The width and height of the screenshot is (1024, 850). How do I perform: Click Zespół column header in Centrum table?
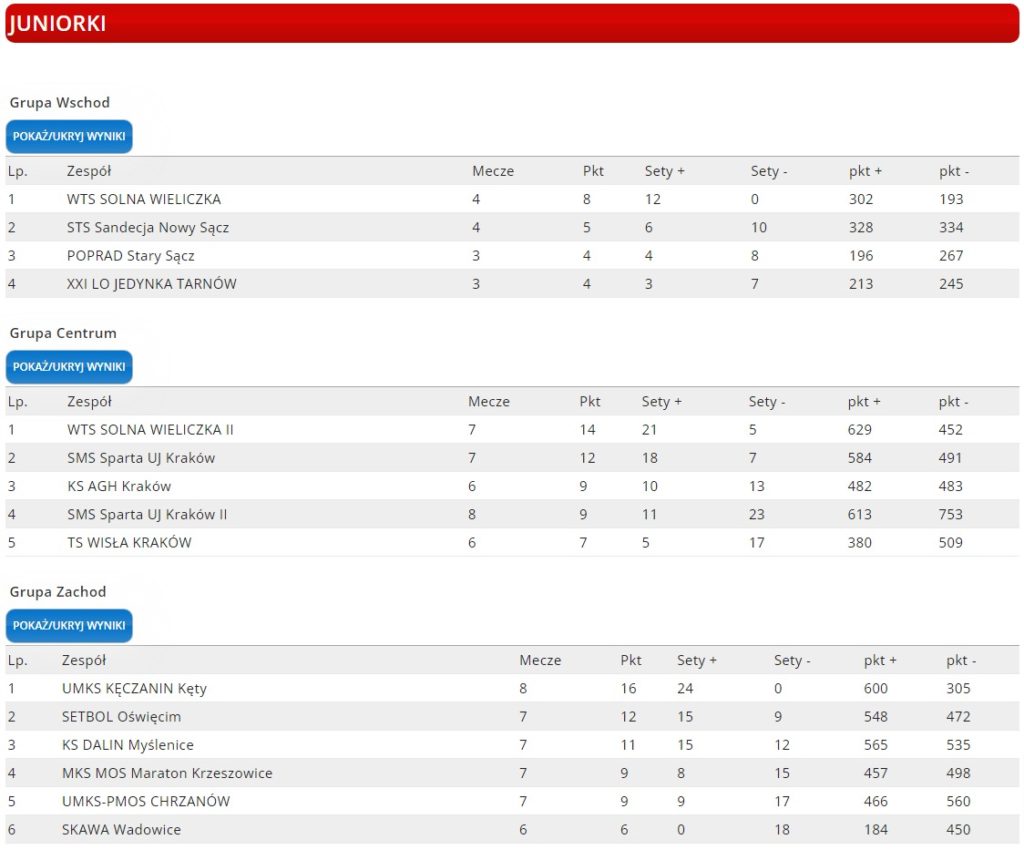pos(89,401)
